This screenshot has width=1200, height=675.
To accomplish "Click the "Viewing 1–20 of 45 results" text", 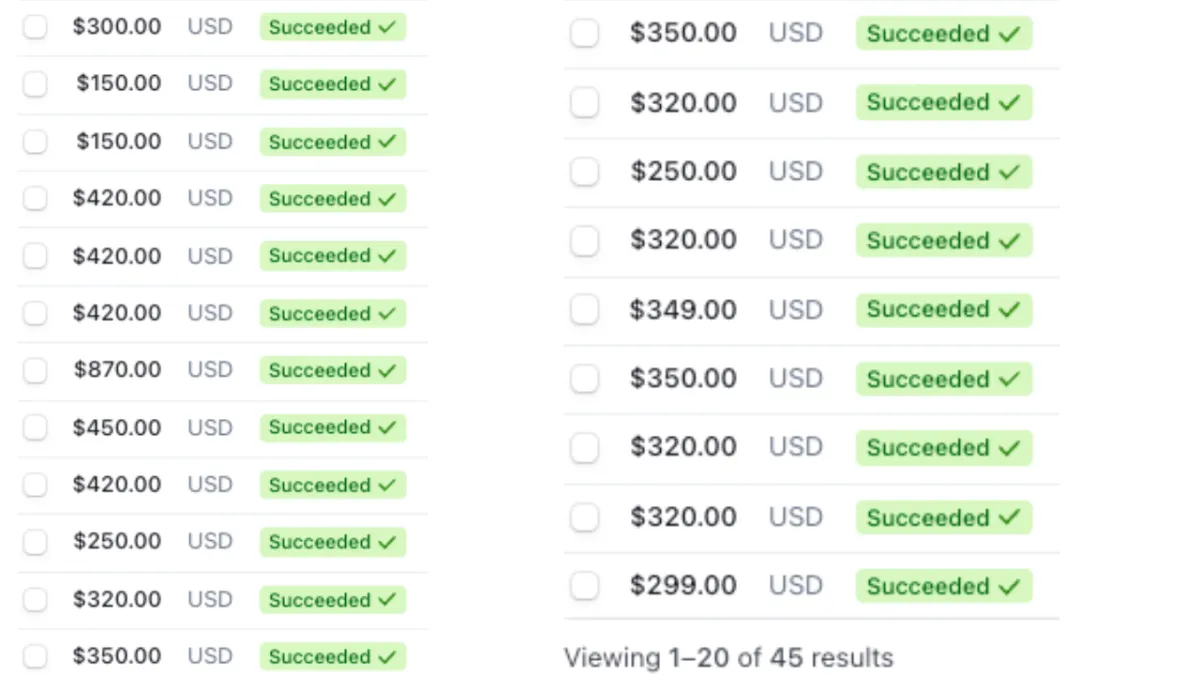I will click(728, 658).
